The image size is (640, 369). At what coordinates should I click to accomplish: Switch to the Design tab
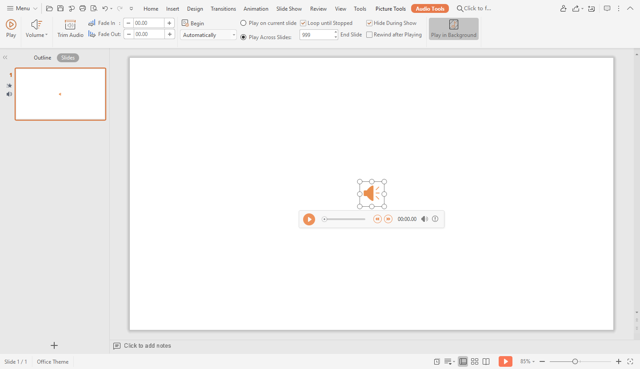(195, 9)
